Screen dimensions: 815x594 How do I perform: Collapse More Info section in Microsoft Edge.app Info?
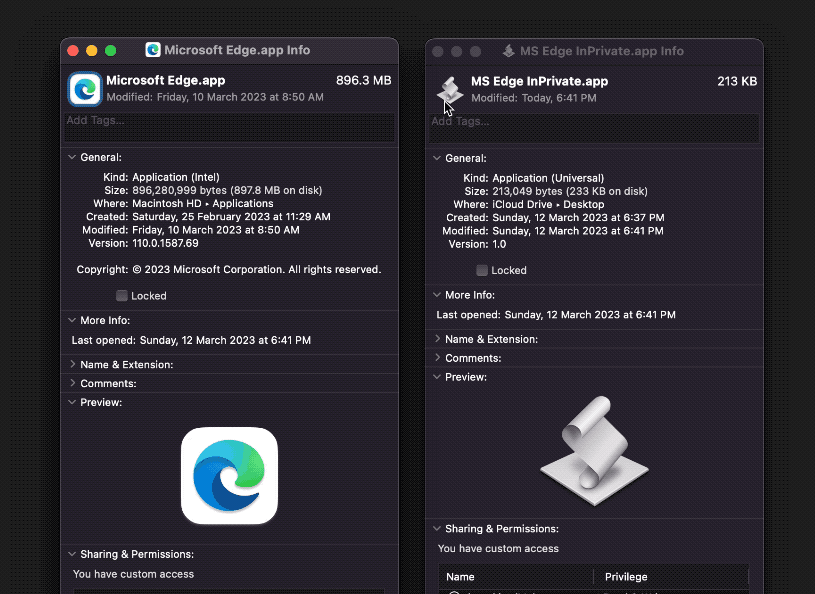72,320
